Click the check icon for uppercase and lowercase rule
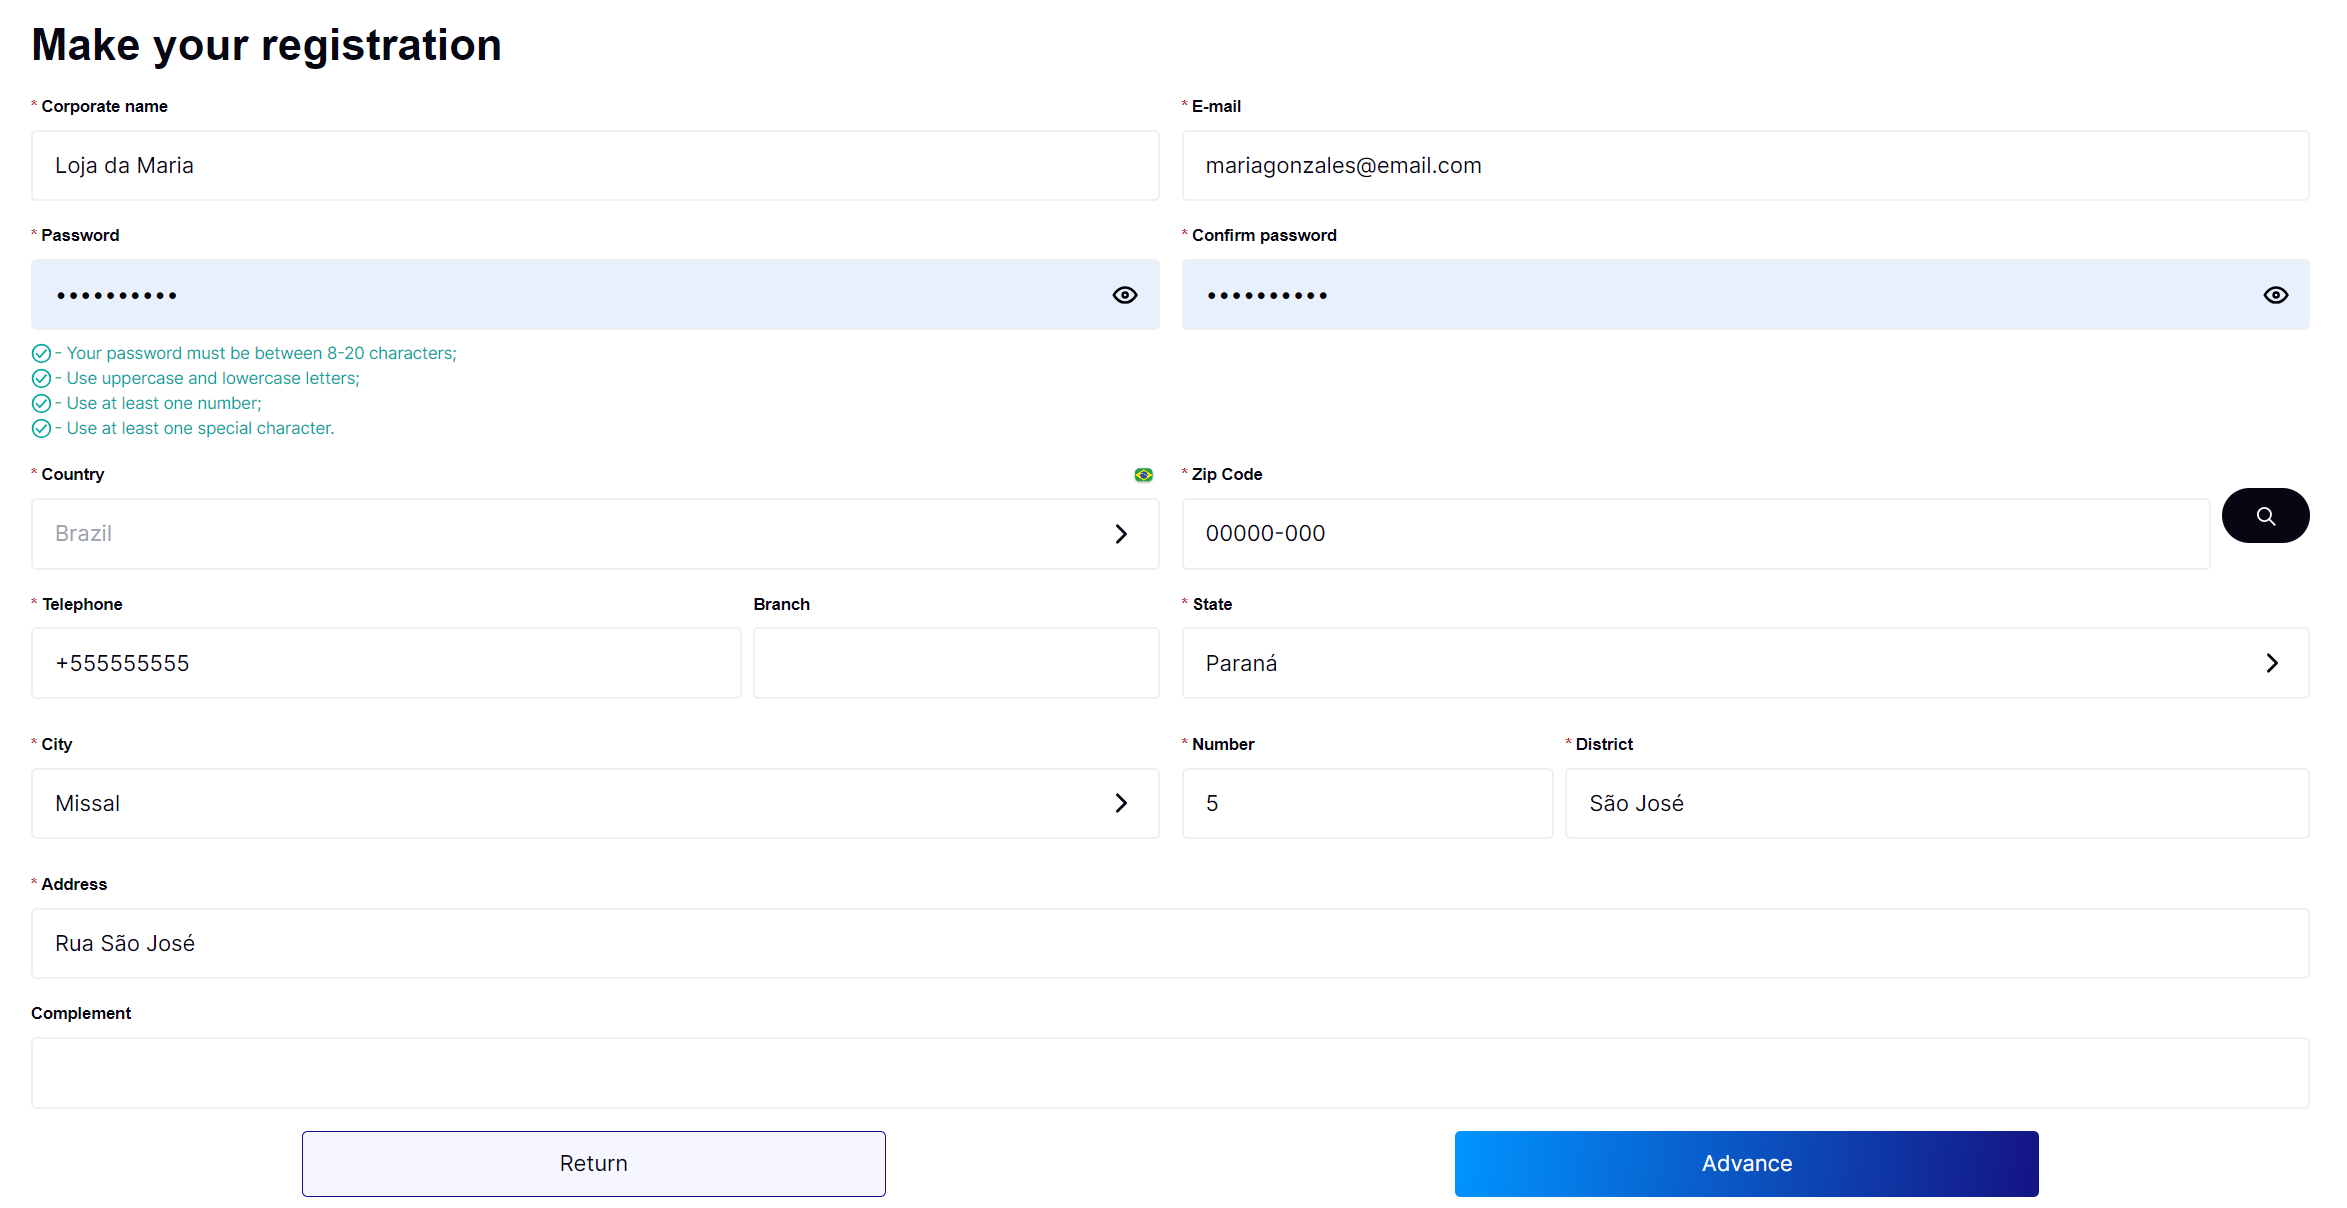Viewport: 2347px width, 1208px height. point(41,378)
